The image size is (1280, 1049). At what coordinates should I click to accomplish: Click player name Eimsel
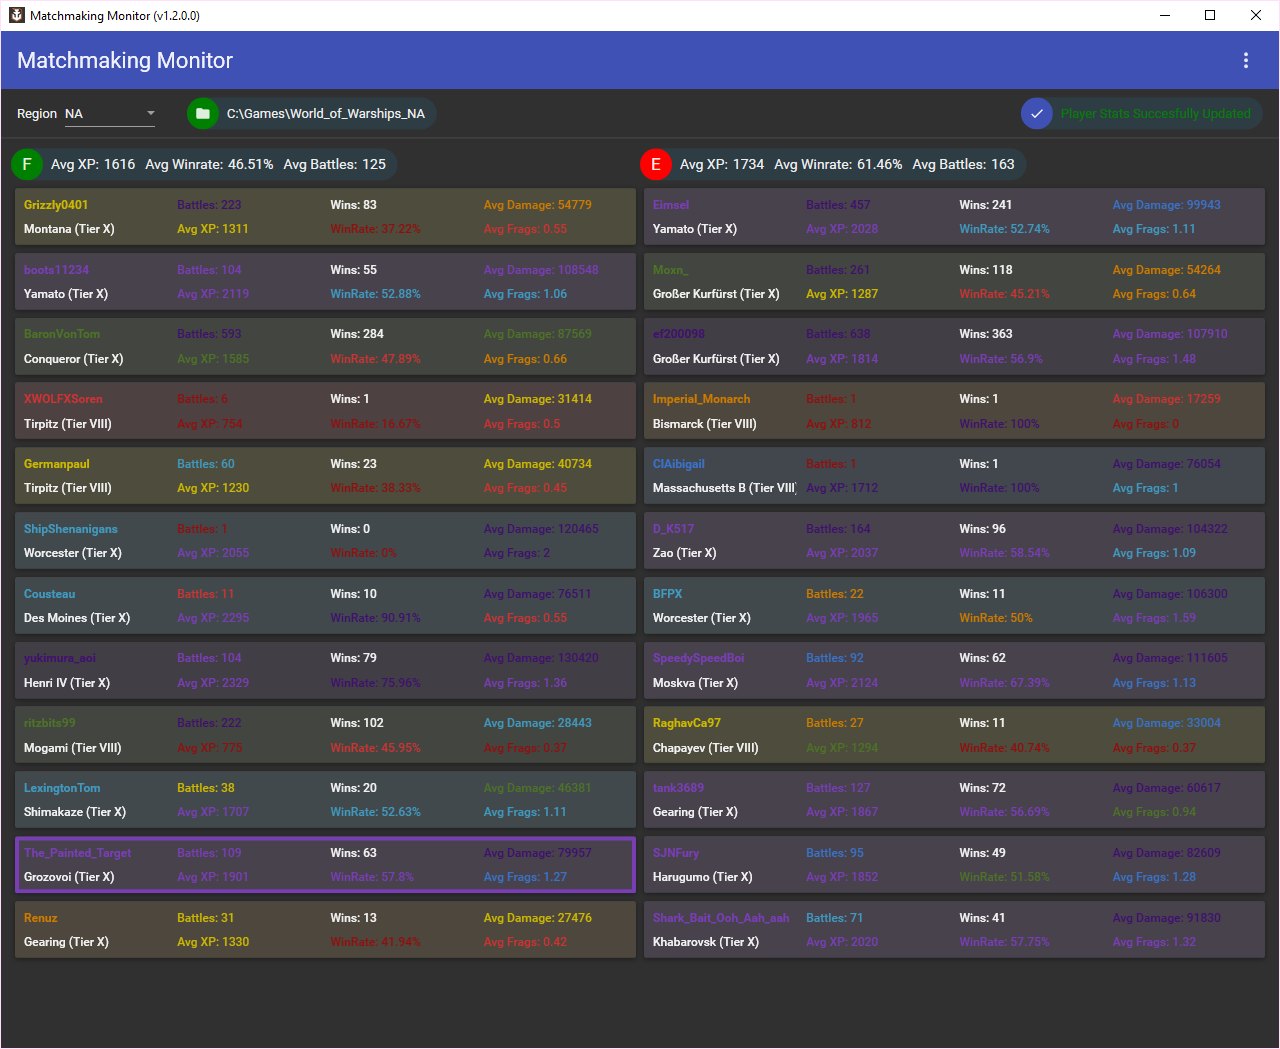click(671, 205)
